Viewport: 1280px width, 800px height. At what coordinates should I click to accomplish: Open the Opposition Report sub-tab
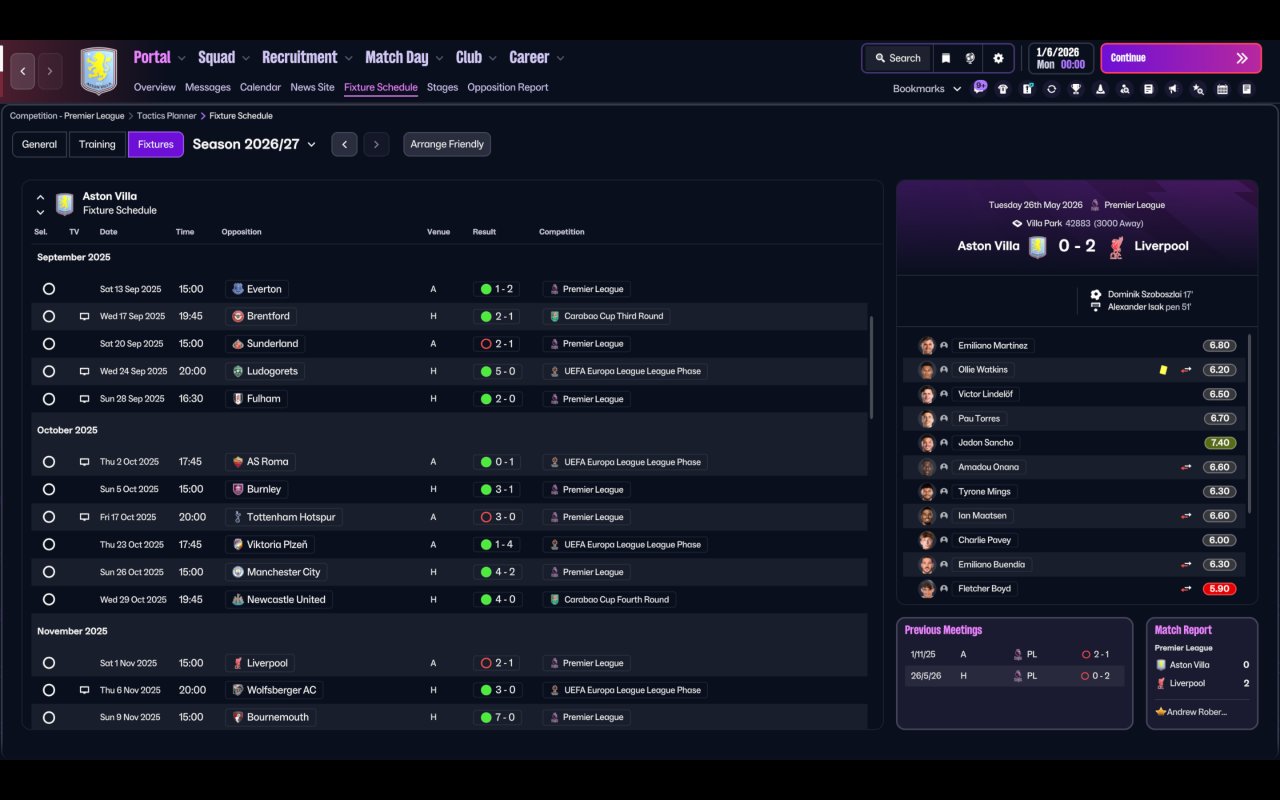pyautogui.click(x=508, y=87)
